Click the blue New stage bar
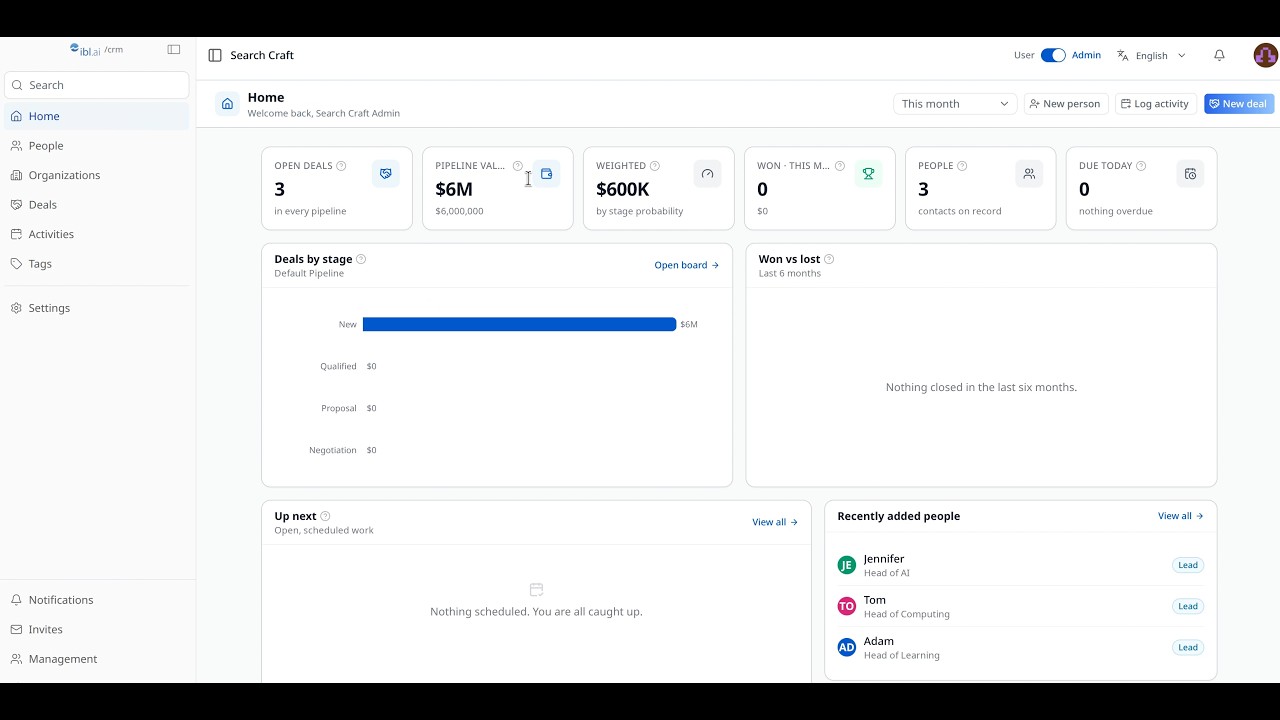This screenshot has height=720, width=1280. pos(519,324)
